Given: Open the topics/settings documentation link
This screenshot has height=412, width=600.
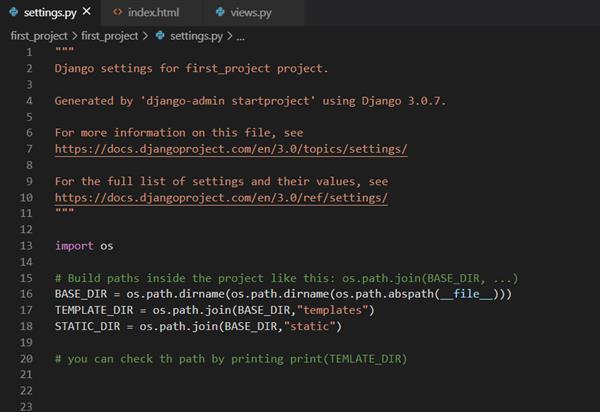Looking at the screenshot, I should (x=230, y=148).
